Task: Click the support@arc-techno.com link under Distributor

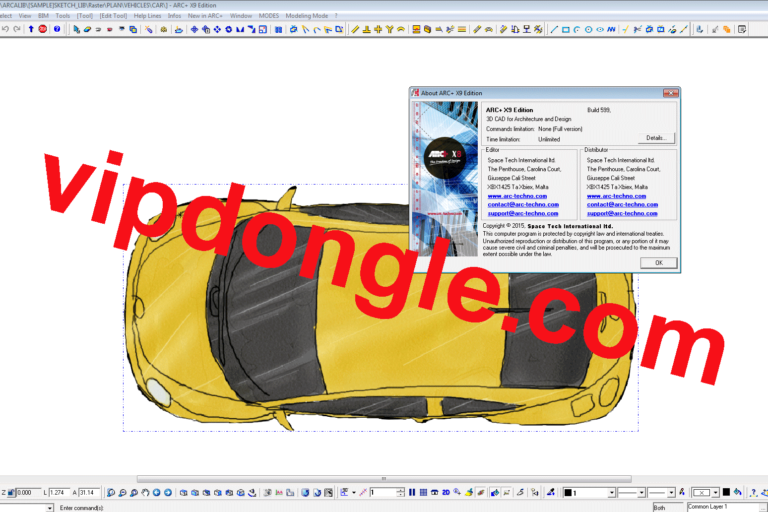Action: (622, 213)
